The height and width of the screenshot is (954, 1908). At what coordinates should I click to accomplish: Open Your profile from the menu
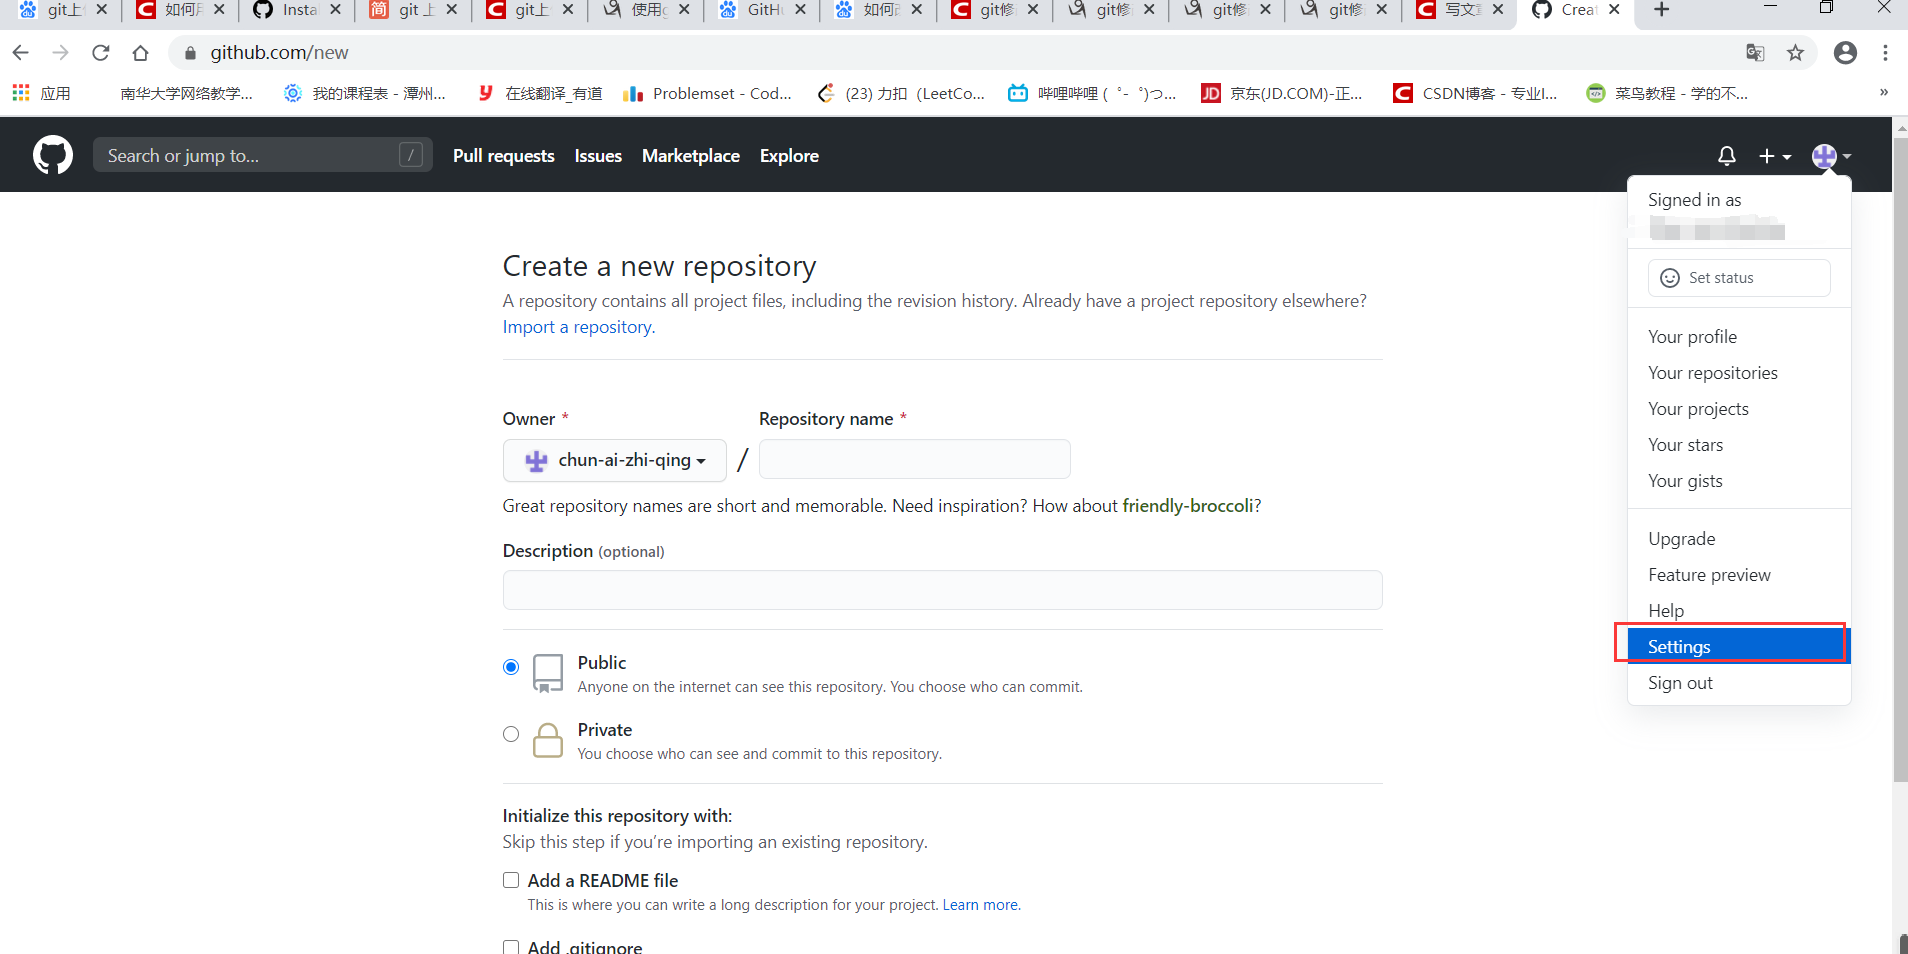pyautogui.click(x=1739, y=337)
